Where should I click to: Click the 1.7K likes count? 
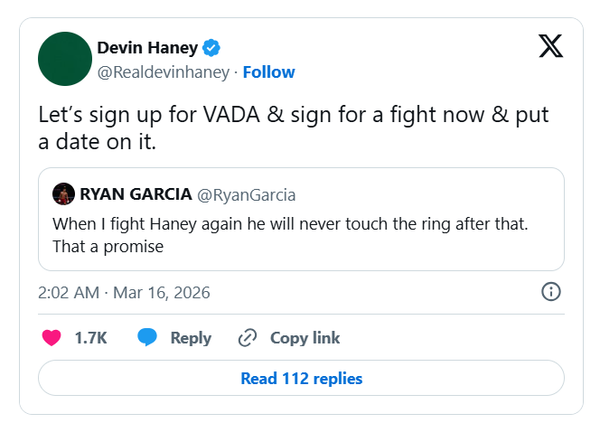pos(90,338)
